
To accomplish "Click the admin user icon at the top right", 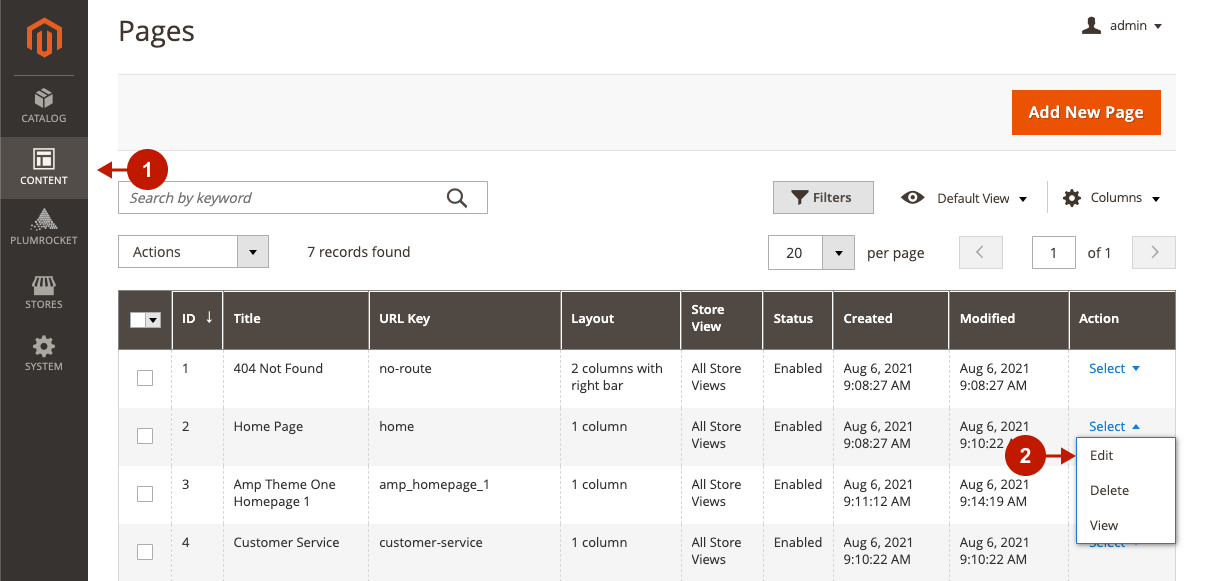I will (x=1092, y=25).
